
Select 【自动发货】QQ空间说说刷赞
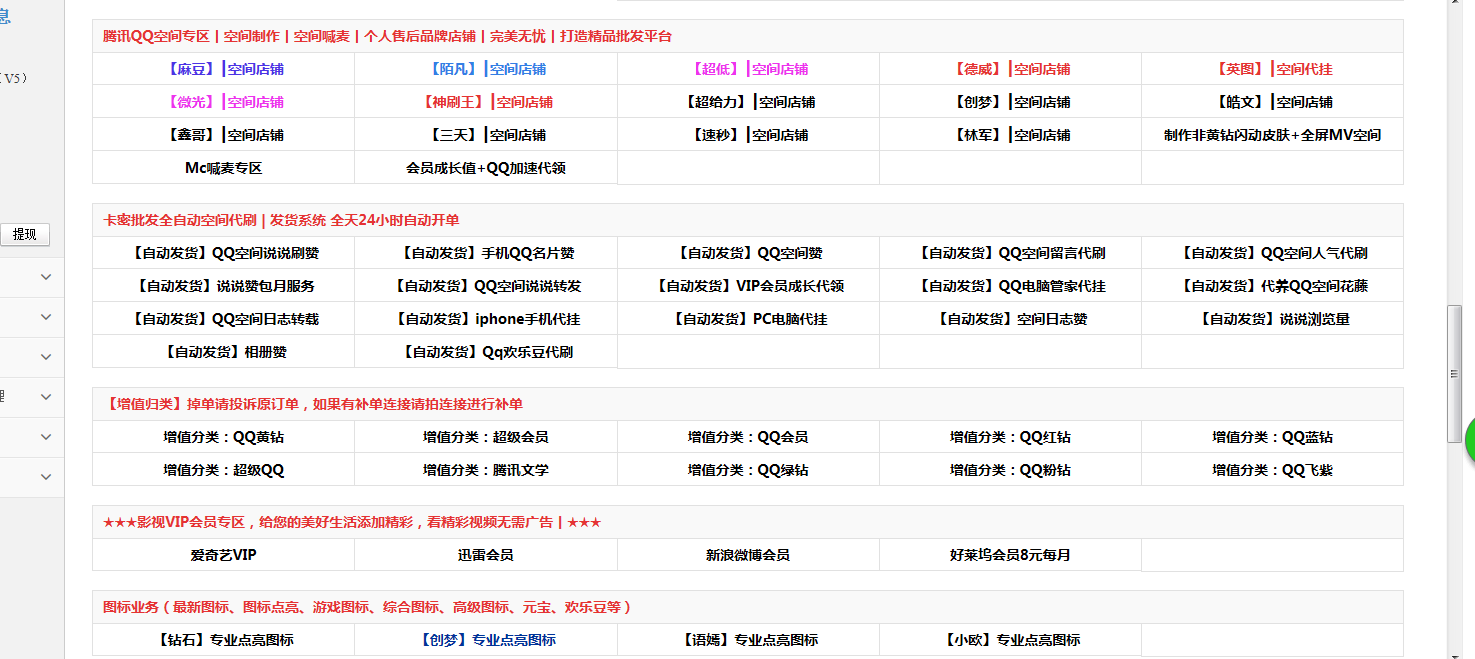click(224, 253)
